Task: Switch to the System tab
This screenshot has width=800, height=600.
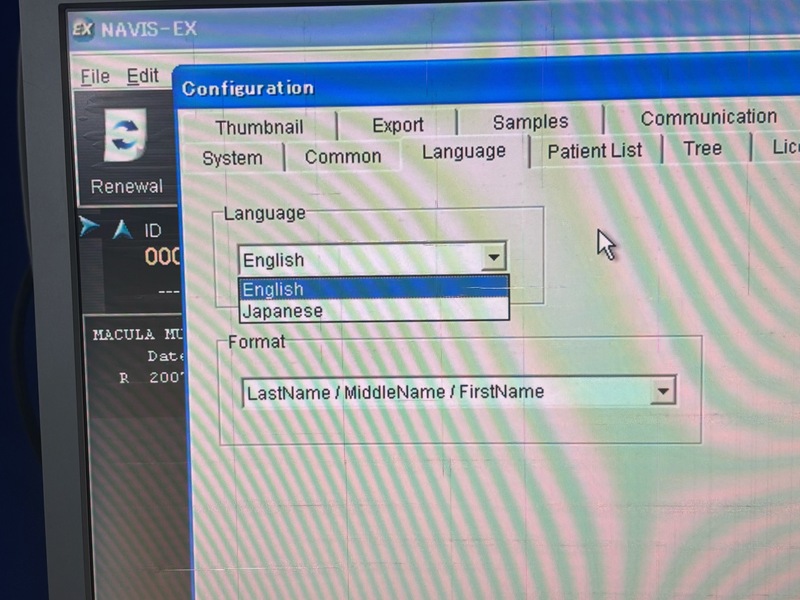Action: point(232,159)
